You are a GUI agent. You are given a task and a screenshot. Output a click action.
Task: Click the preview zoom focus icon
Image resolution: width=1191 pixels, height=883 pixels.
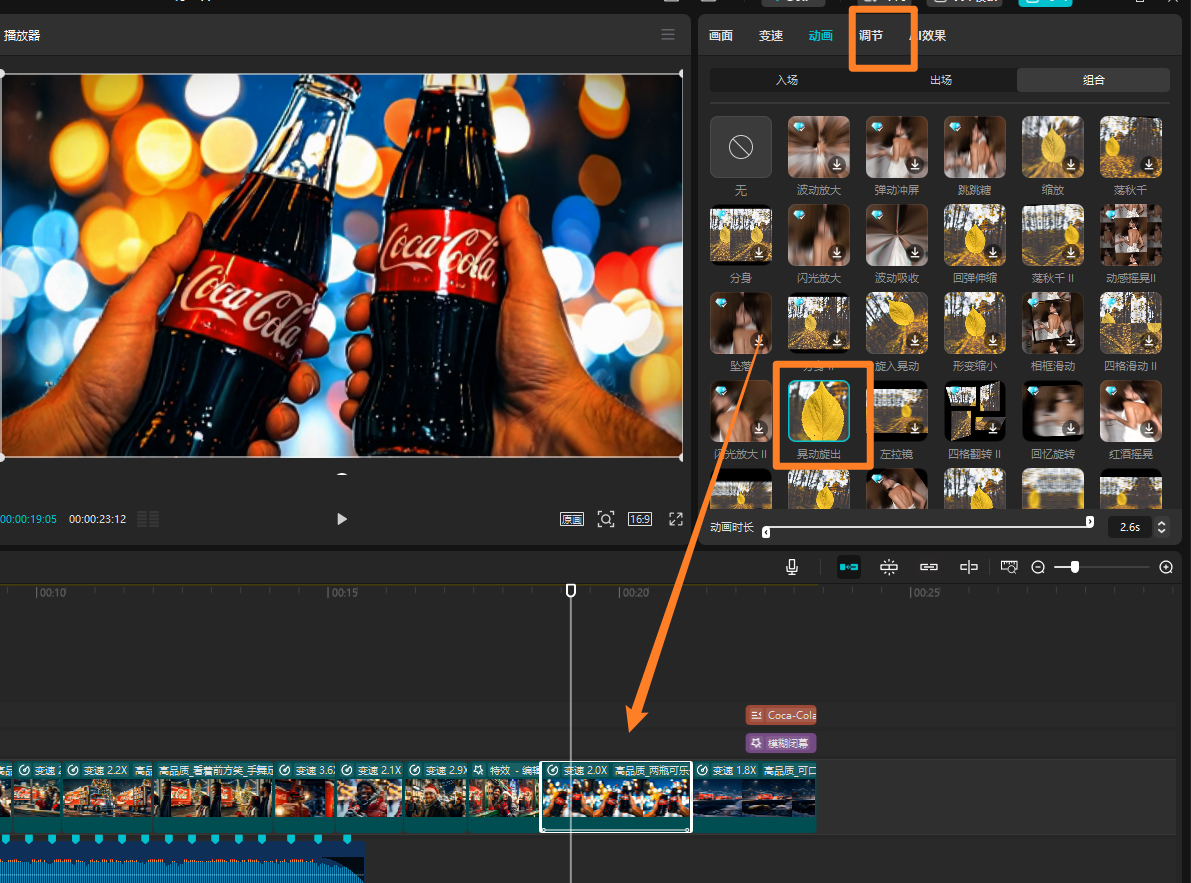pos(605,519)
